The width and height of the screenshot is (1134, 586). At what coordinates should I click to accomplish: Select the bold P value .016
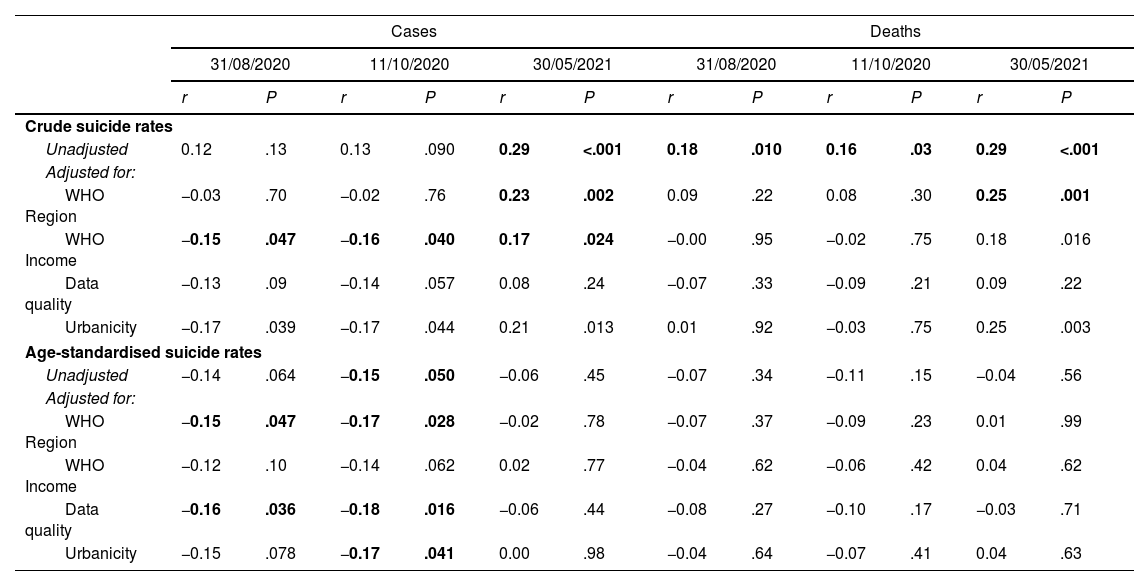pyautogui.click(x=438, y=509)
